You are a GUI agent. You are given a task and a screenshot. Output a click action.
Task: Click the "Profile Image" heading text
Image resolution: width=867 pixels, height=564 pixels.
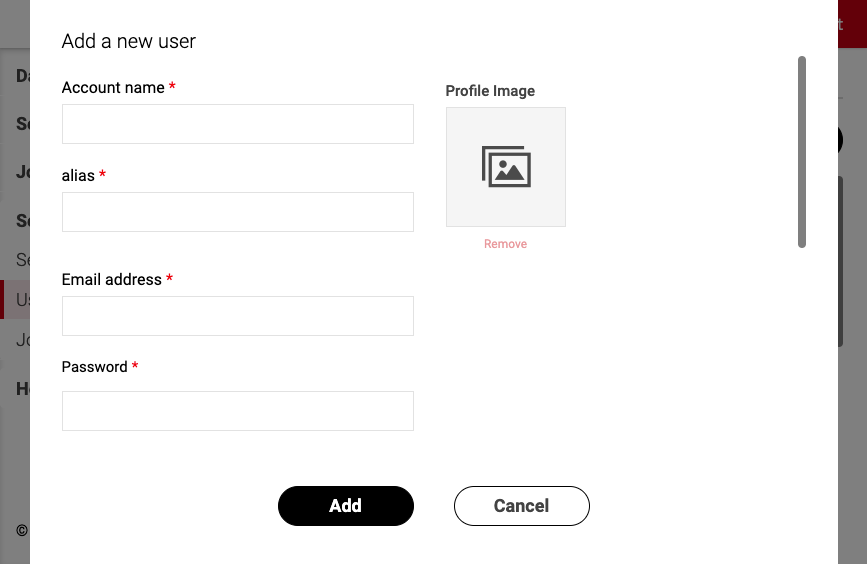[x=490, y=91]
